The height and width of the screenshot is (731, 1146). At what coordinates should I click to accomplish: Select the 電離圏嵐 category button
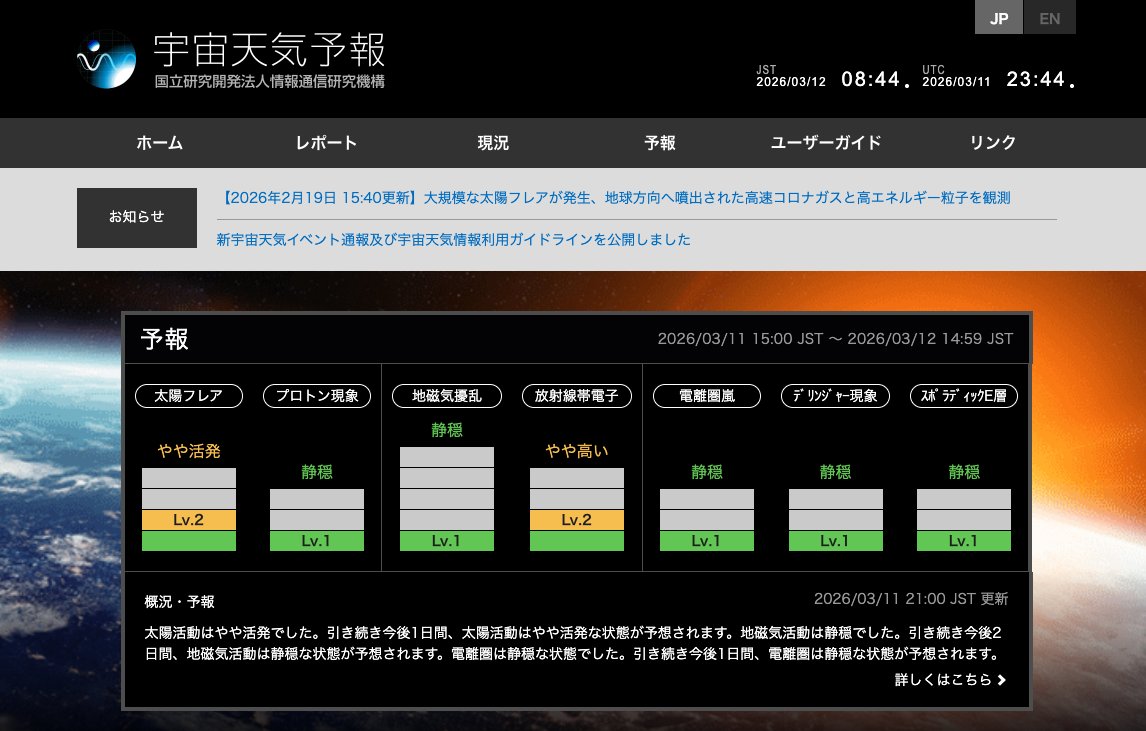coord(707,396)
